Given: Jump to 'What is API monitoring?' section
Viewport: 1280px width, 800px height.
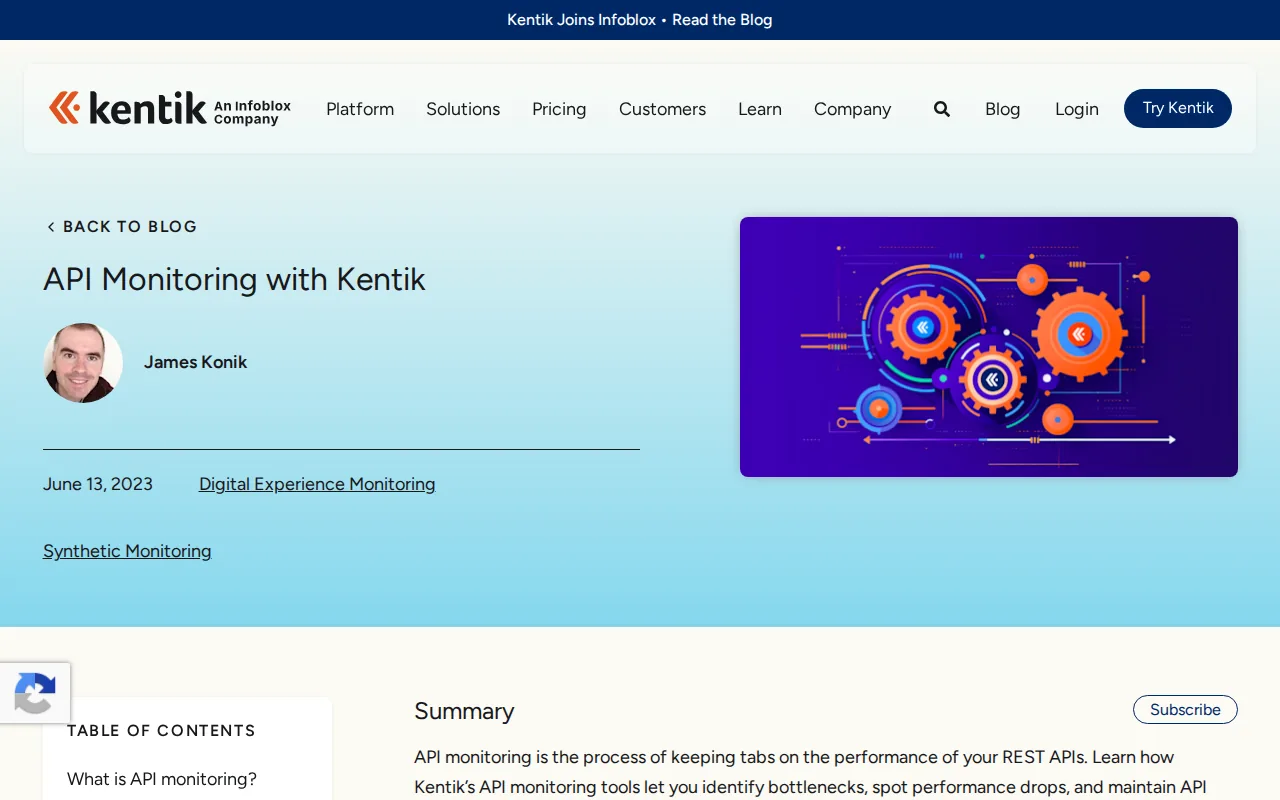Looking at the screenshot, I should [162, 779].
